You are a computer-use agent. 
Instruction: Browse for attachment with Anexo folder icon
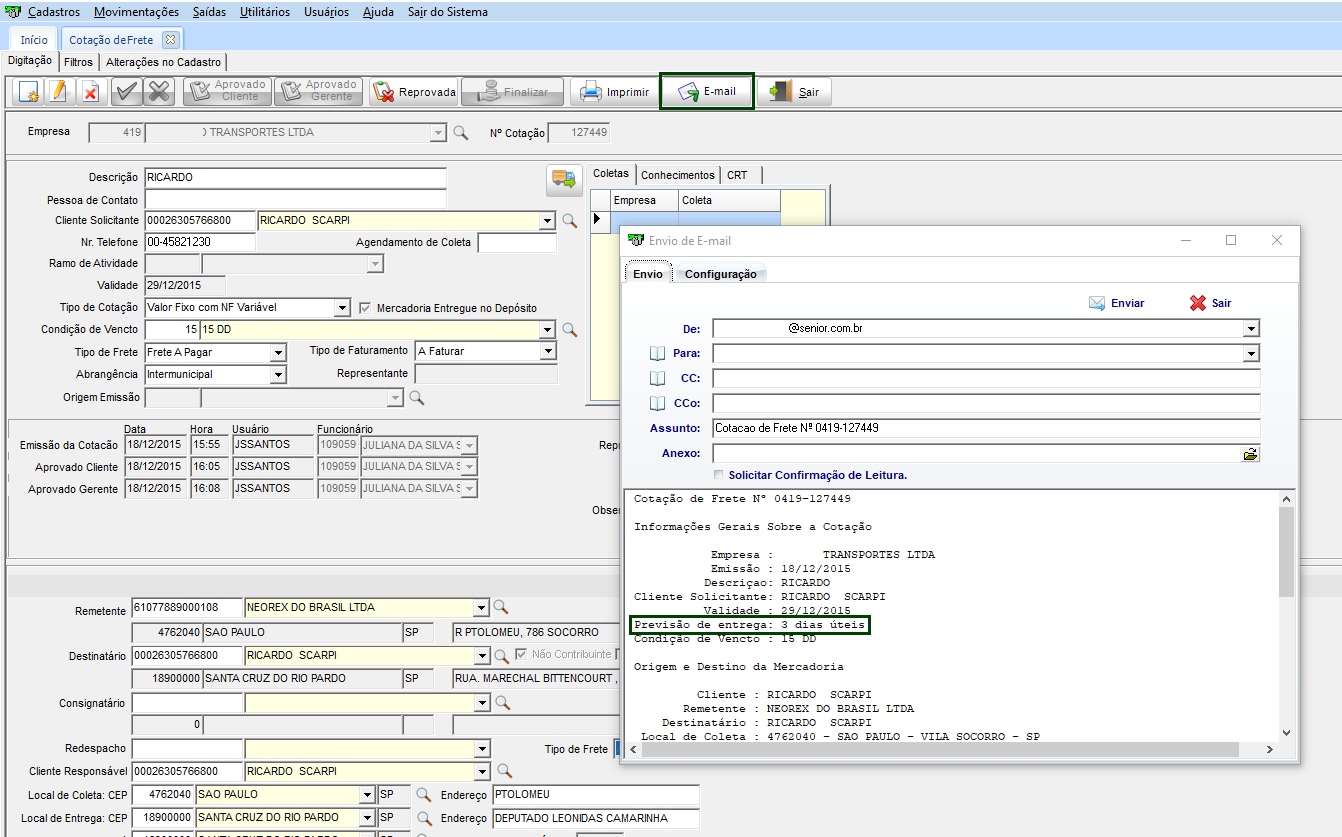pos(1250,454)
